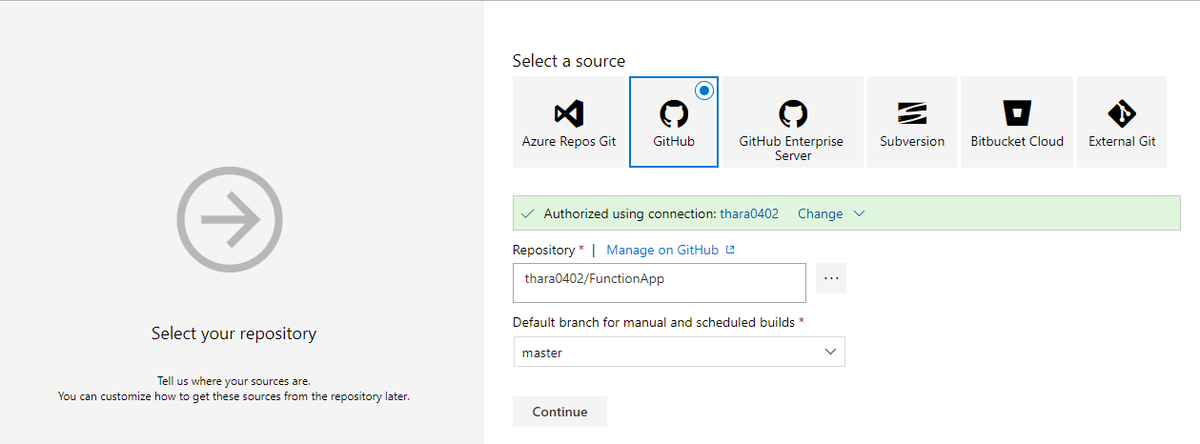Click the Bitbucket Cloud label text
1200x444 pixels.
pos(1017,142)
